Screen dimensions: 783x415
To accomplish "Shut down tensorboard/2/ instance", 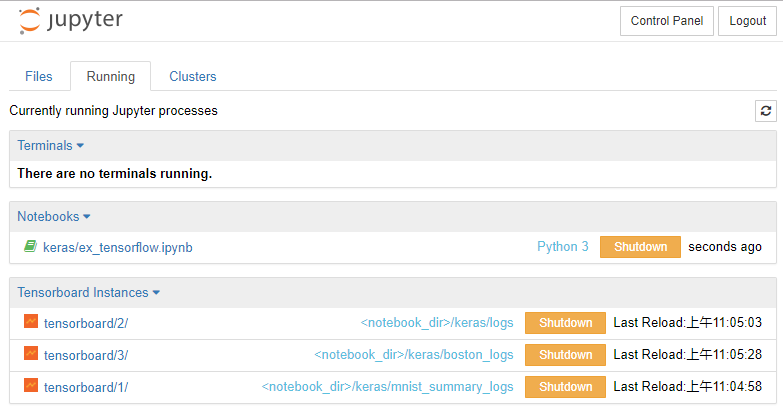I will [x=565, y=323].
